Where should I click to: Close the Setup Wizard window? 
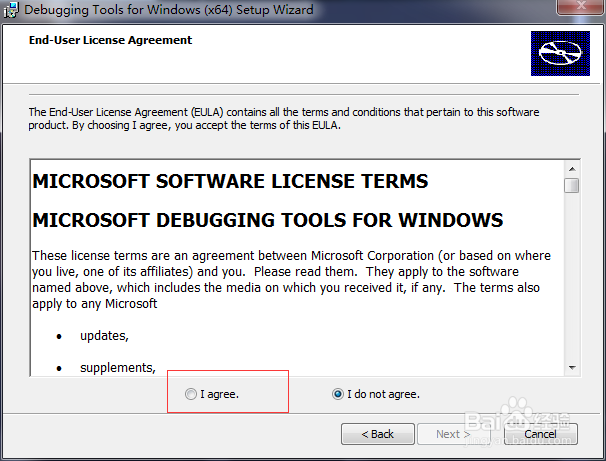[581, 6]
